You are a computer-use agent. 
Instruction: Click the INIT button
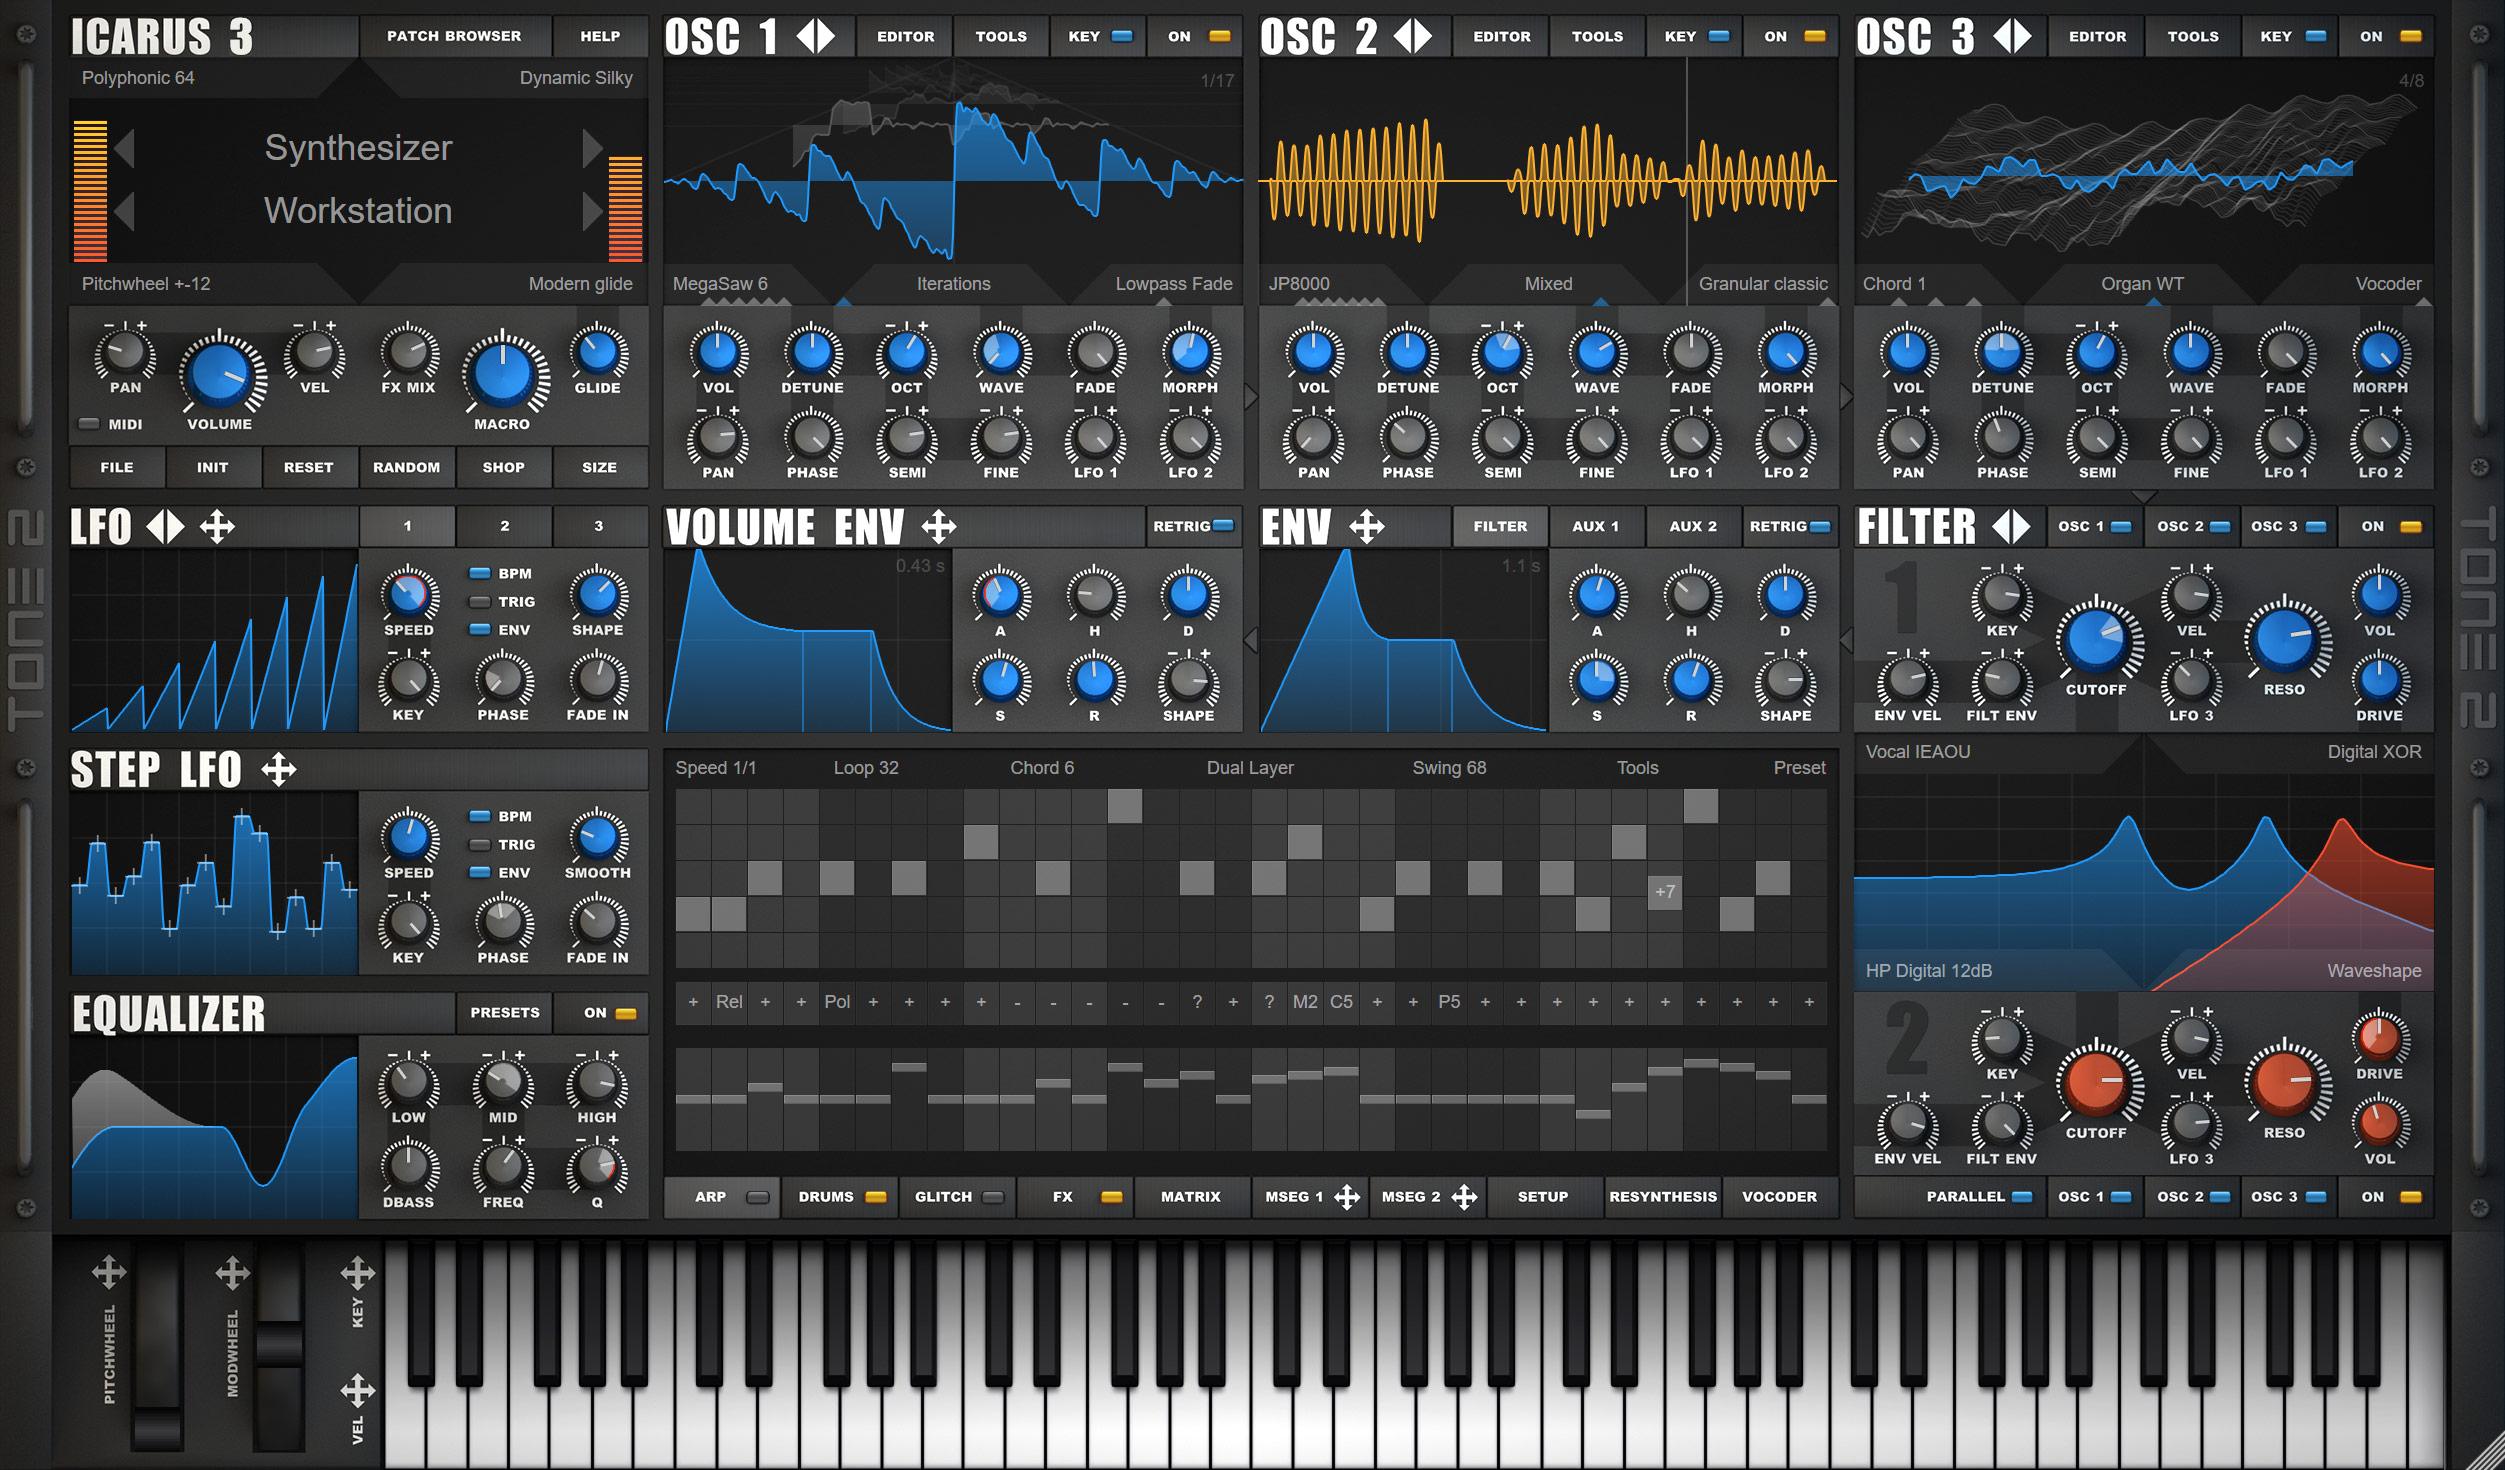tap(212, 468)
